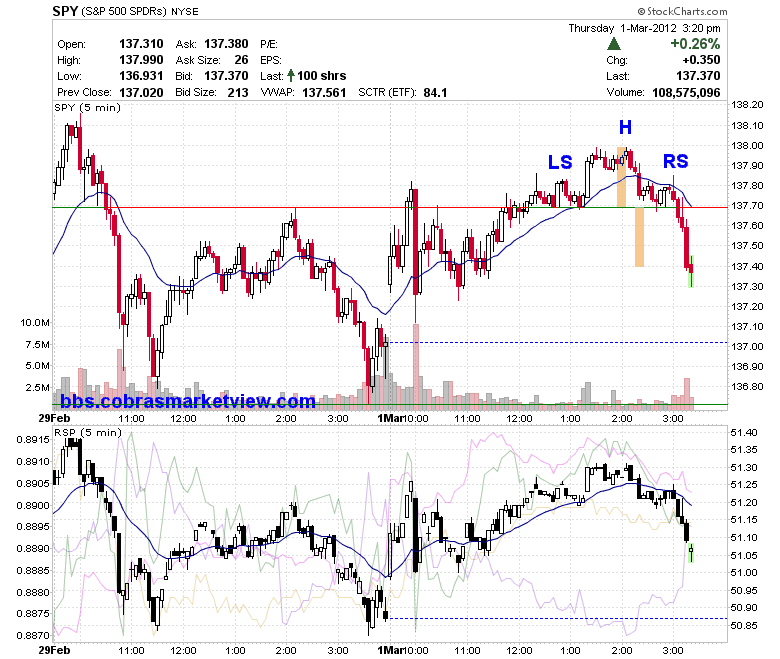
Task: Click the 0.8915 ratio axis label
Action: pos(33,439)
